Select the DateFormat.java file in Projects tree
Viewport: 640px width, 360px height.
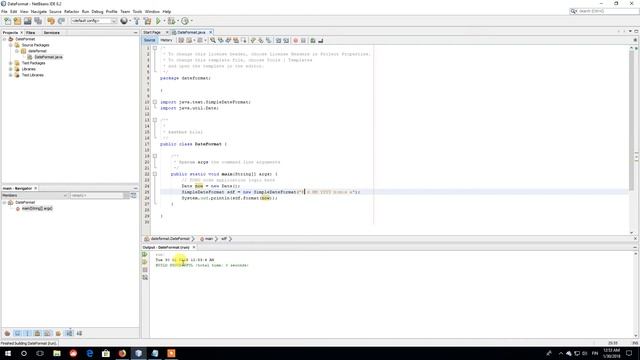click(x=48, y=57)
